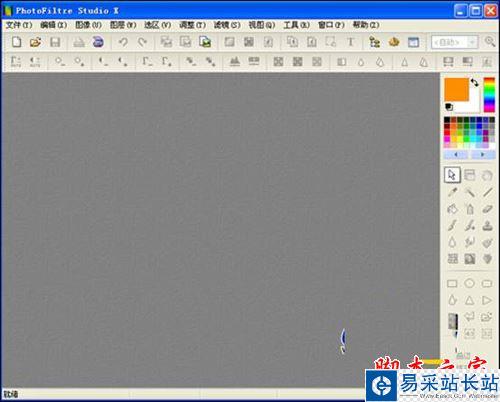The width and height of the screenshot is (500, 402).
Task: Undo the last action with the Undo arrow
Action: click(123, 42)
